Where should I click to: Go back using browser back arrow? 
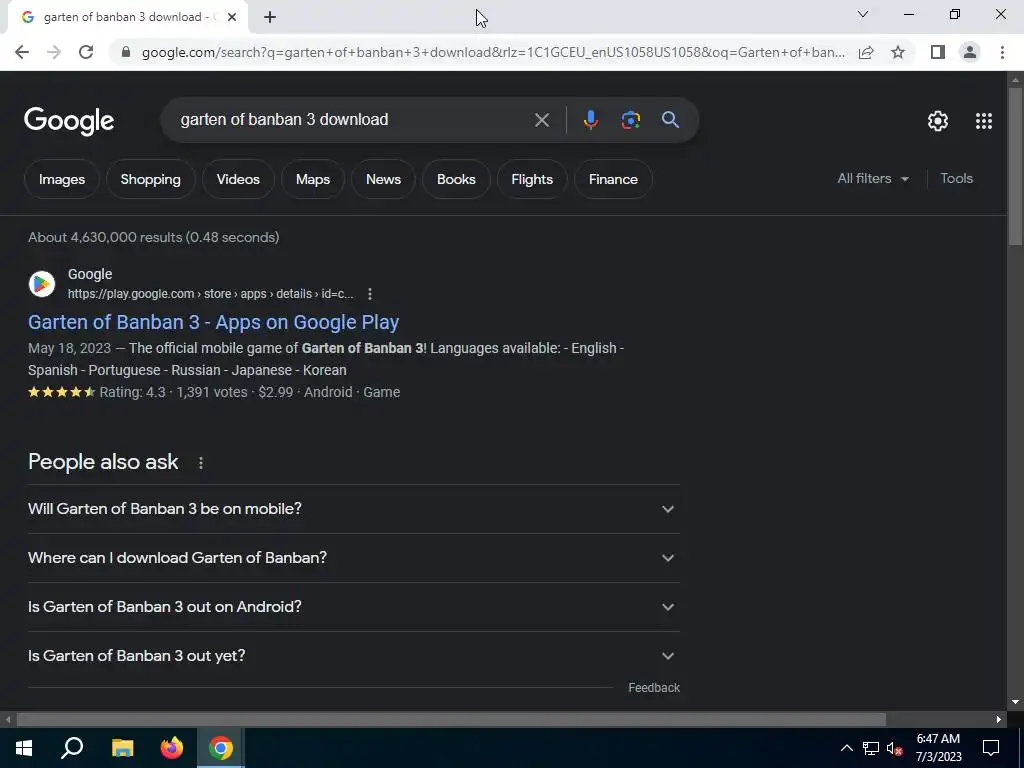pos(22,52)
